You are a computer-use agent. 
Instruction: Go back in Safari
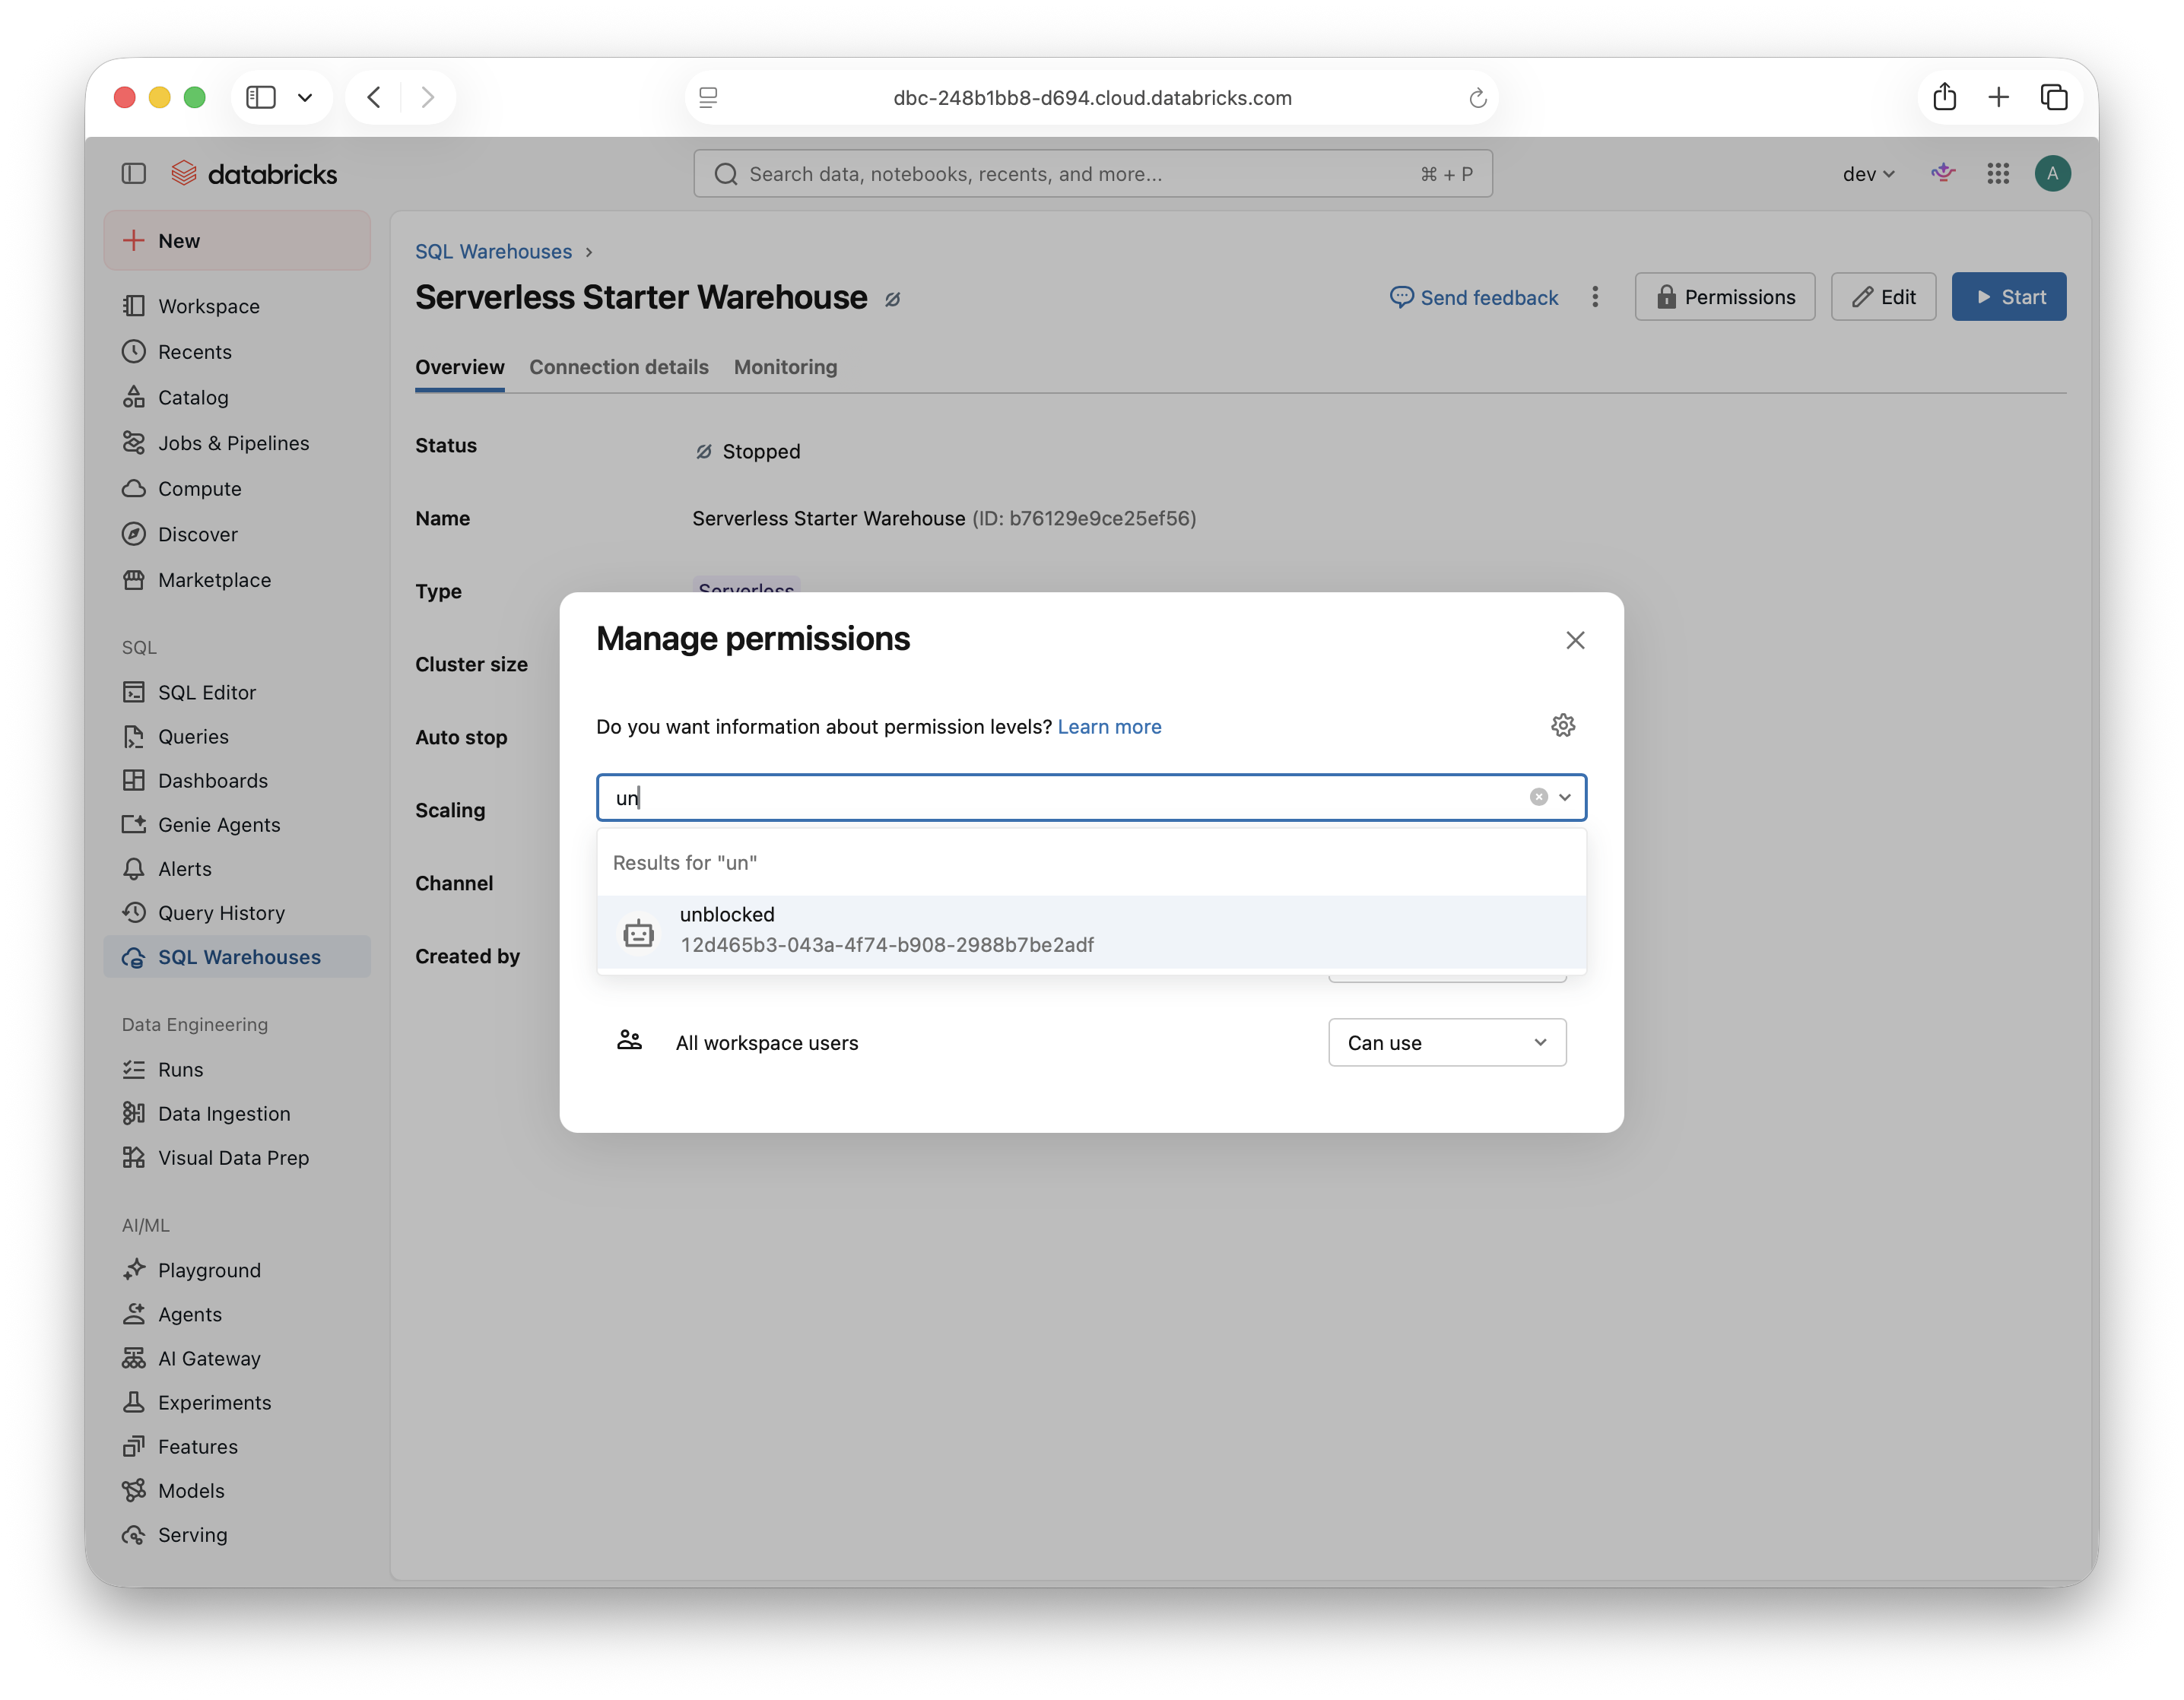[374, 97]
